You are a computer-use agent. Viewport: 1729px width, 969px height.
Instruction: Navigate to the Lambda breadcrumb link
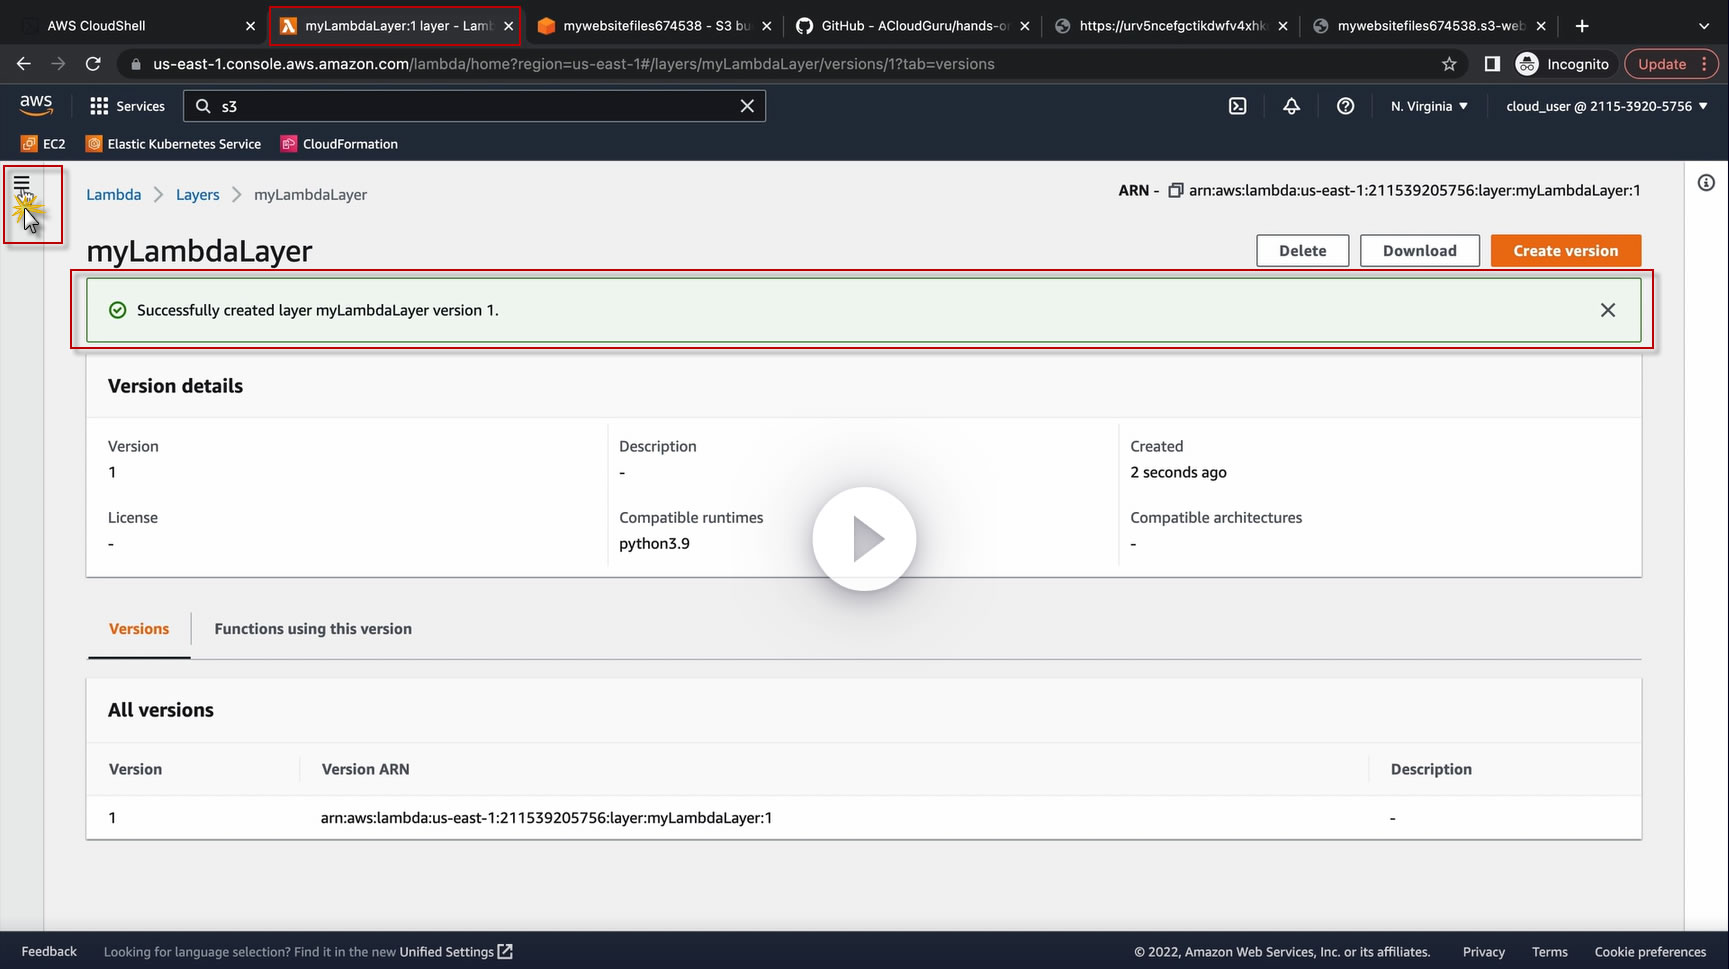click(x=114, y=195)
